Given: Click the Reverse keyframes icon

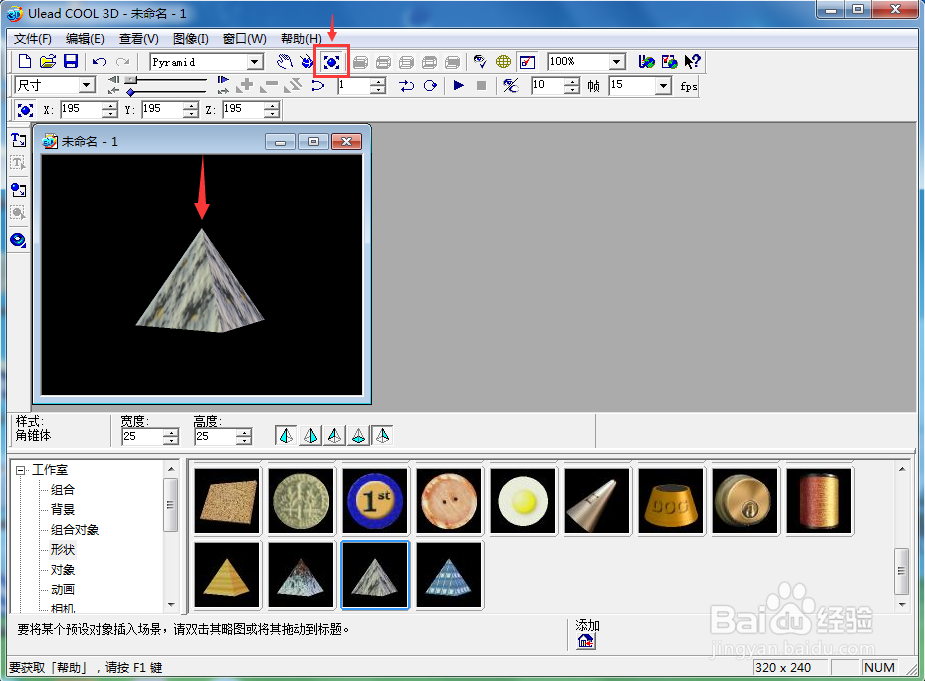Looking at the screenshot, I should pos(293,86).
